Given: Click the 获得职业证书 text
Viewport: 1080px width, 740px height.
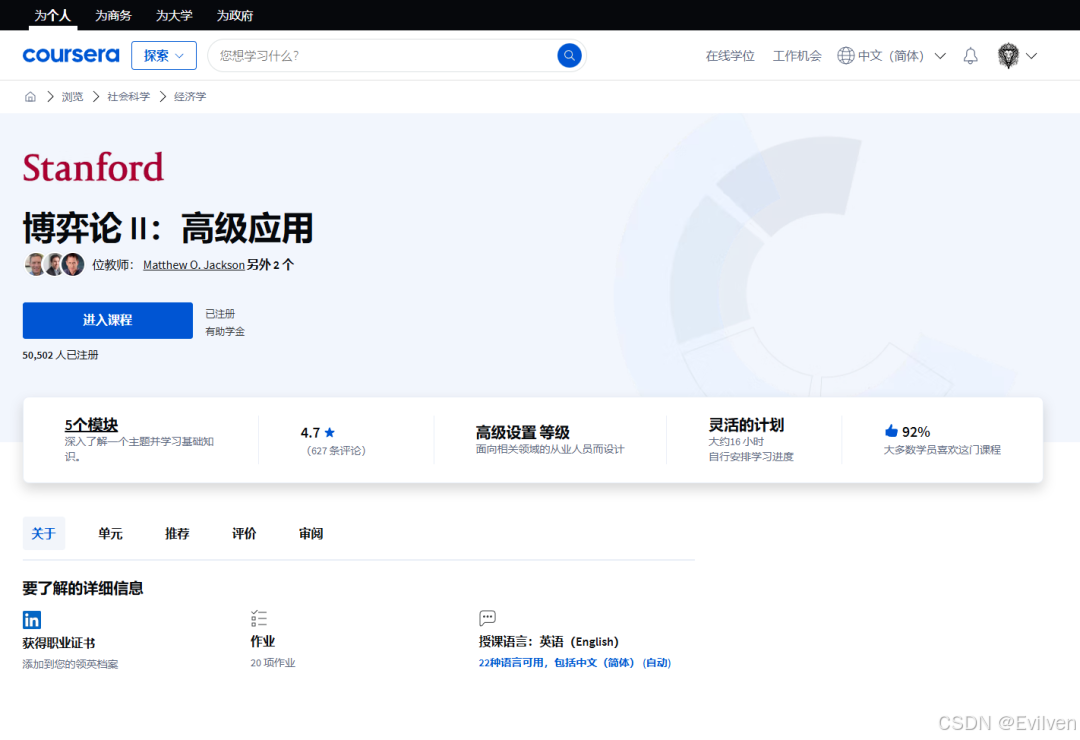Looking at the screenshot, I should tap(59, 643).
